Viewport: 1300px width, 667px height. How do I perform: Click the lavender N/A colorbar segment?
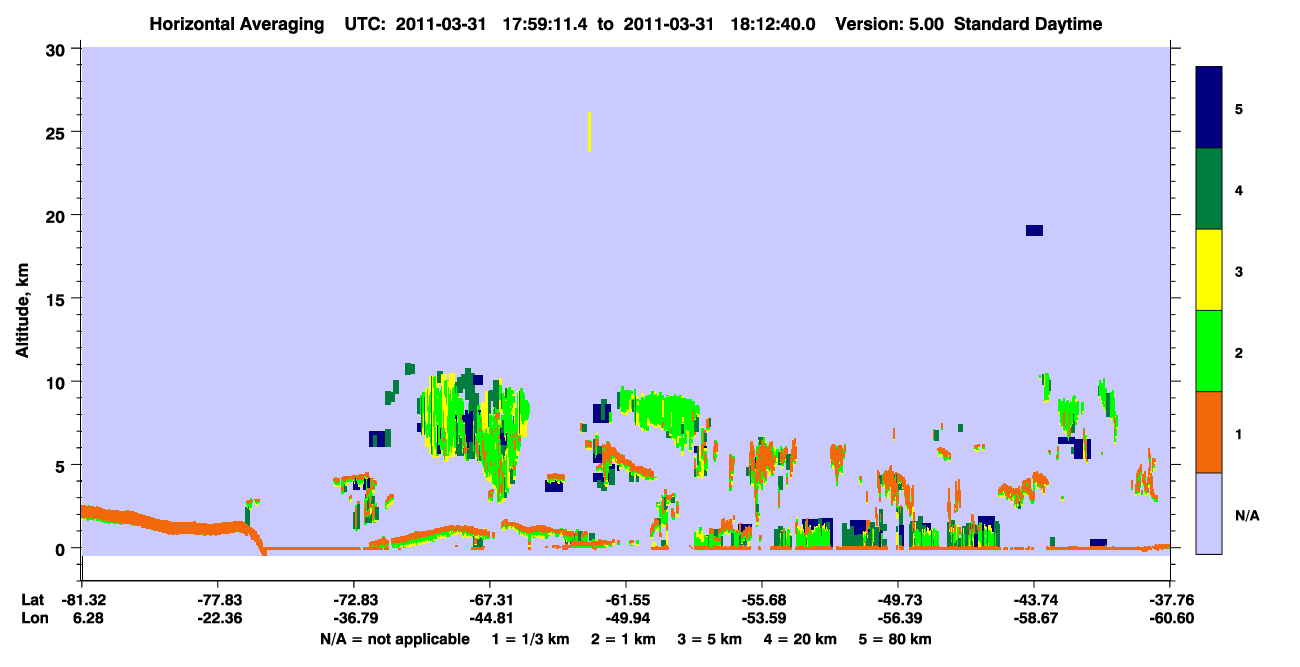[x=1209, y=513]
